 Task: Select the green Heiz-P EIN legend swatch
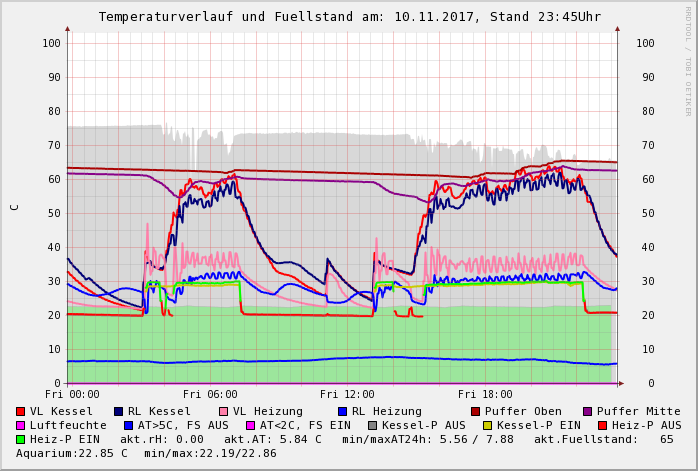point(21,439)
